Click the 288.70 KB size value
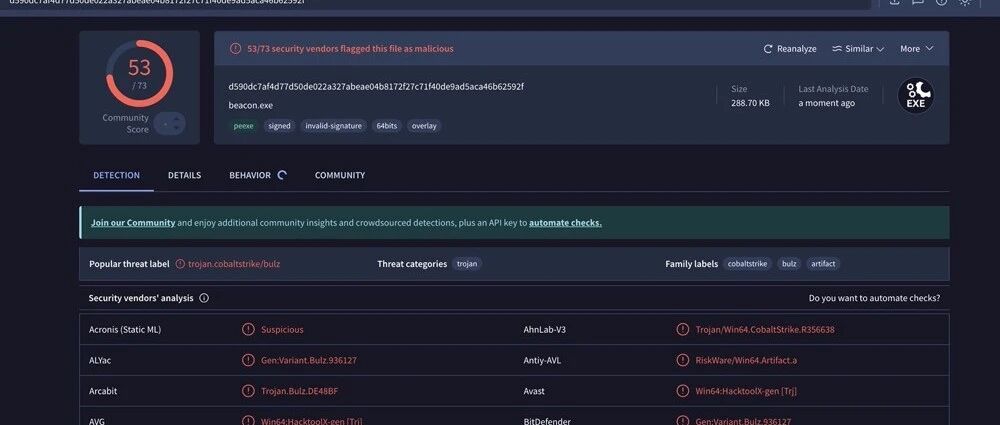 (750, 103)
